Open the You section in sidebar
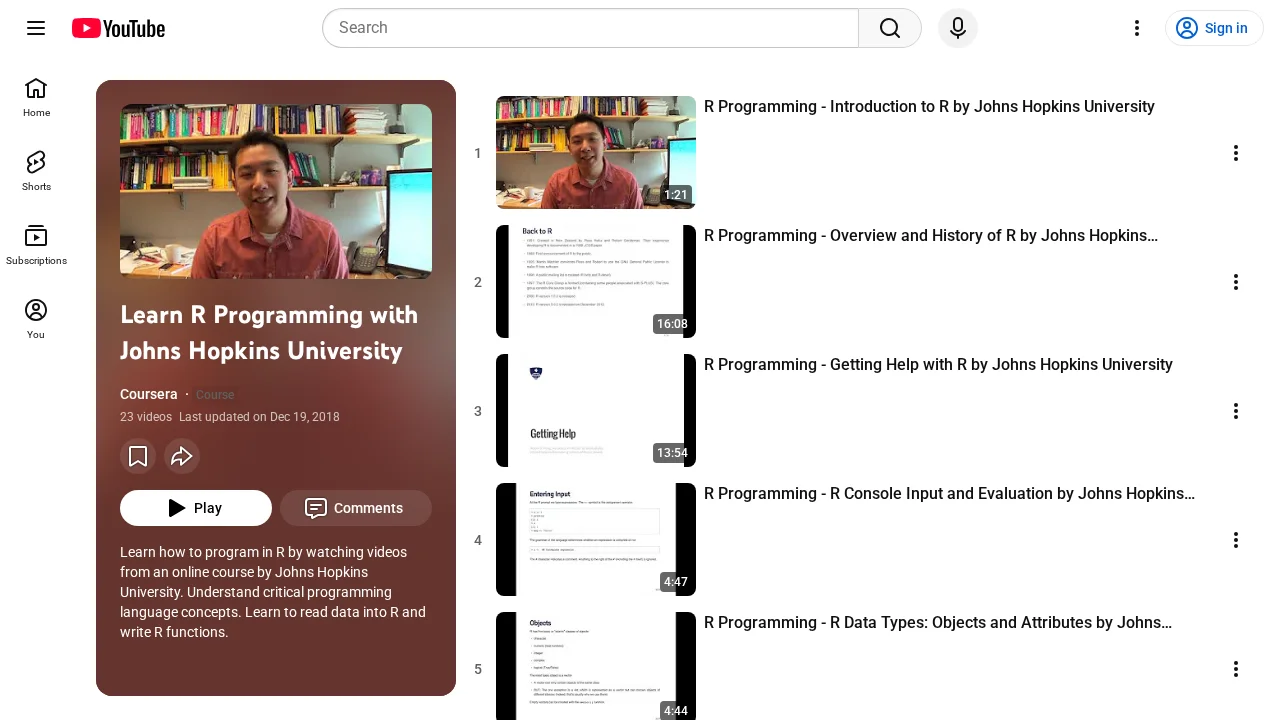 (36, 319)
